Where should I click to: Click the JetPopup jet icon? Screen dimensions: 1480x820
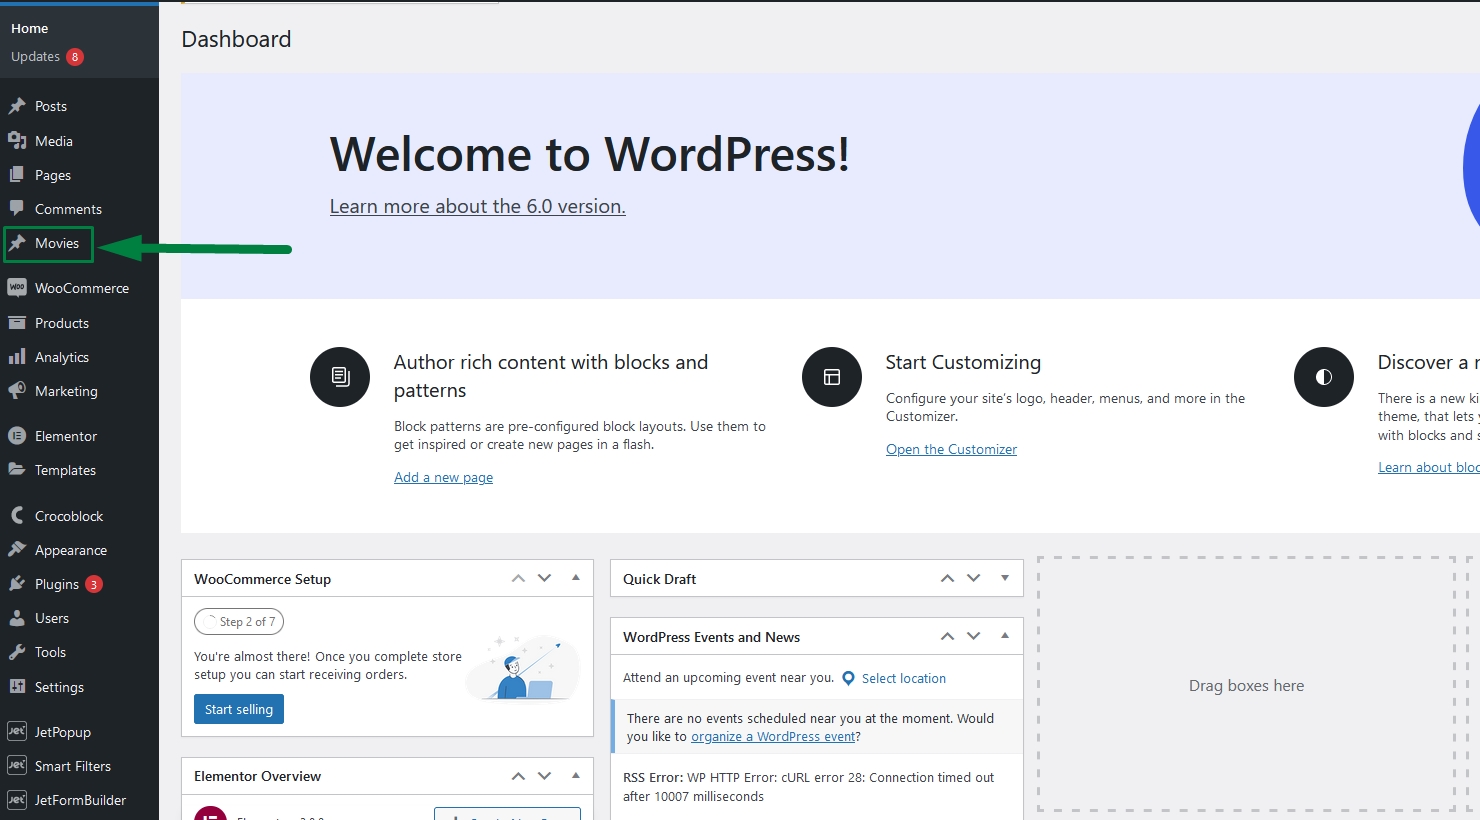17,731
